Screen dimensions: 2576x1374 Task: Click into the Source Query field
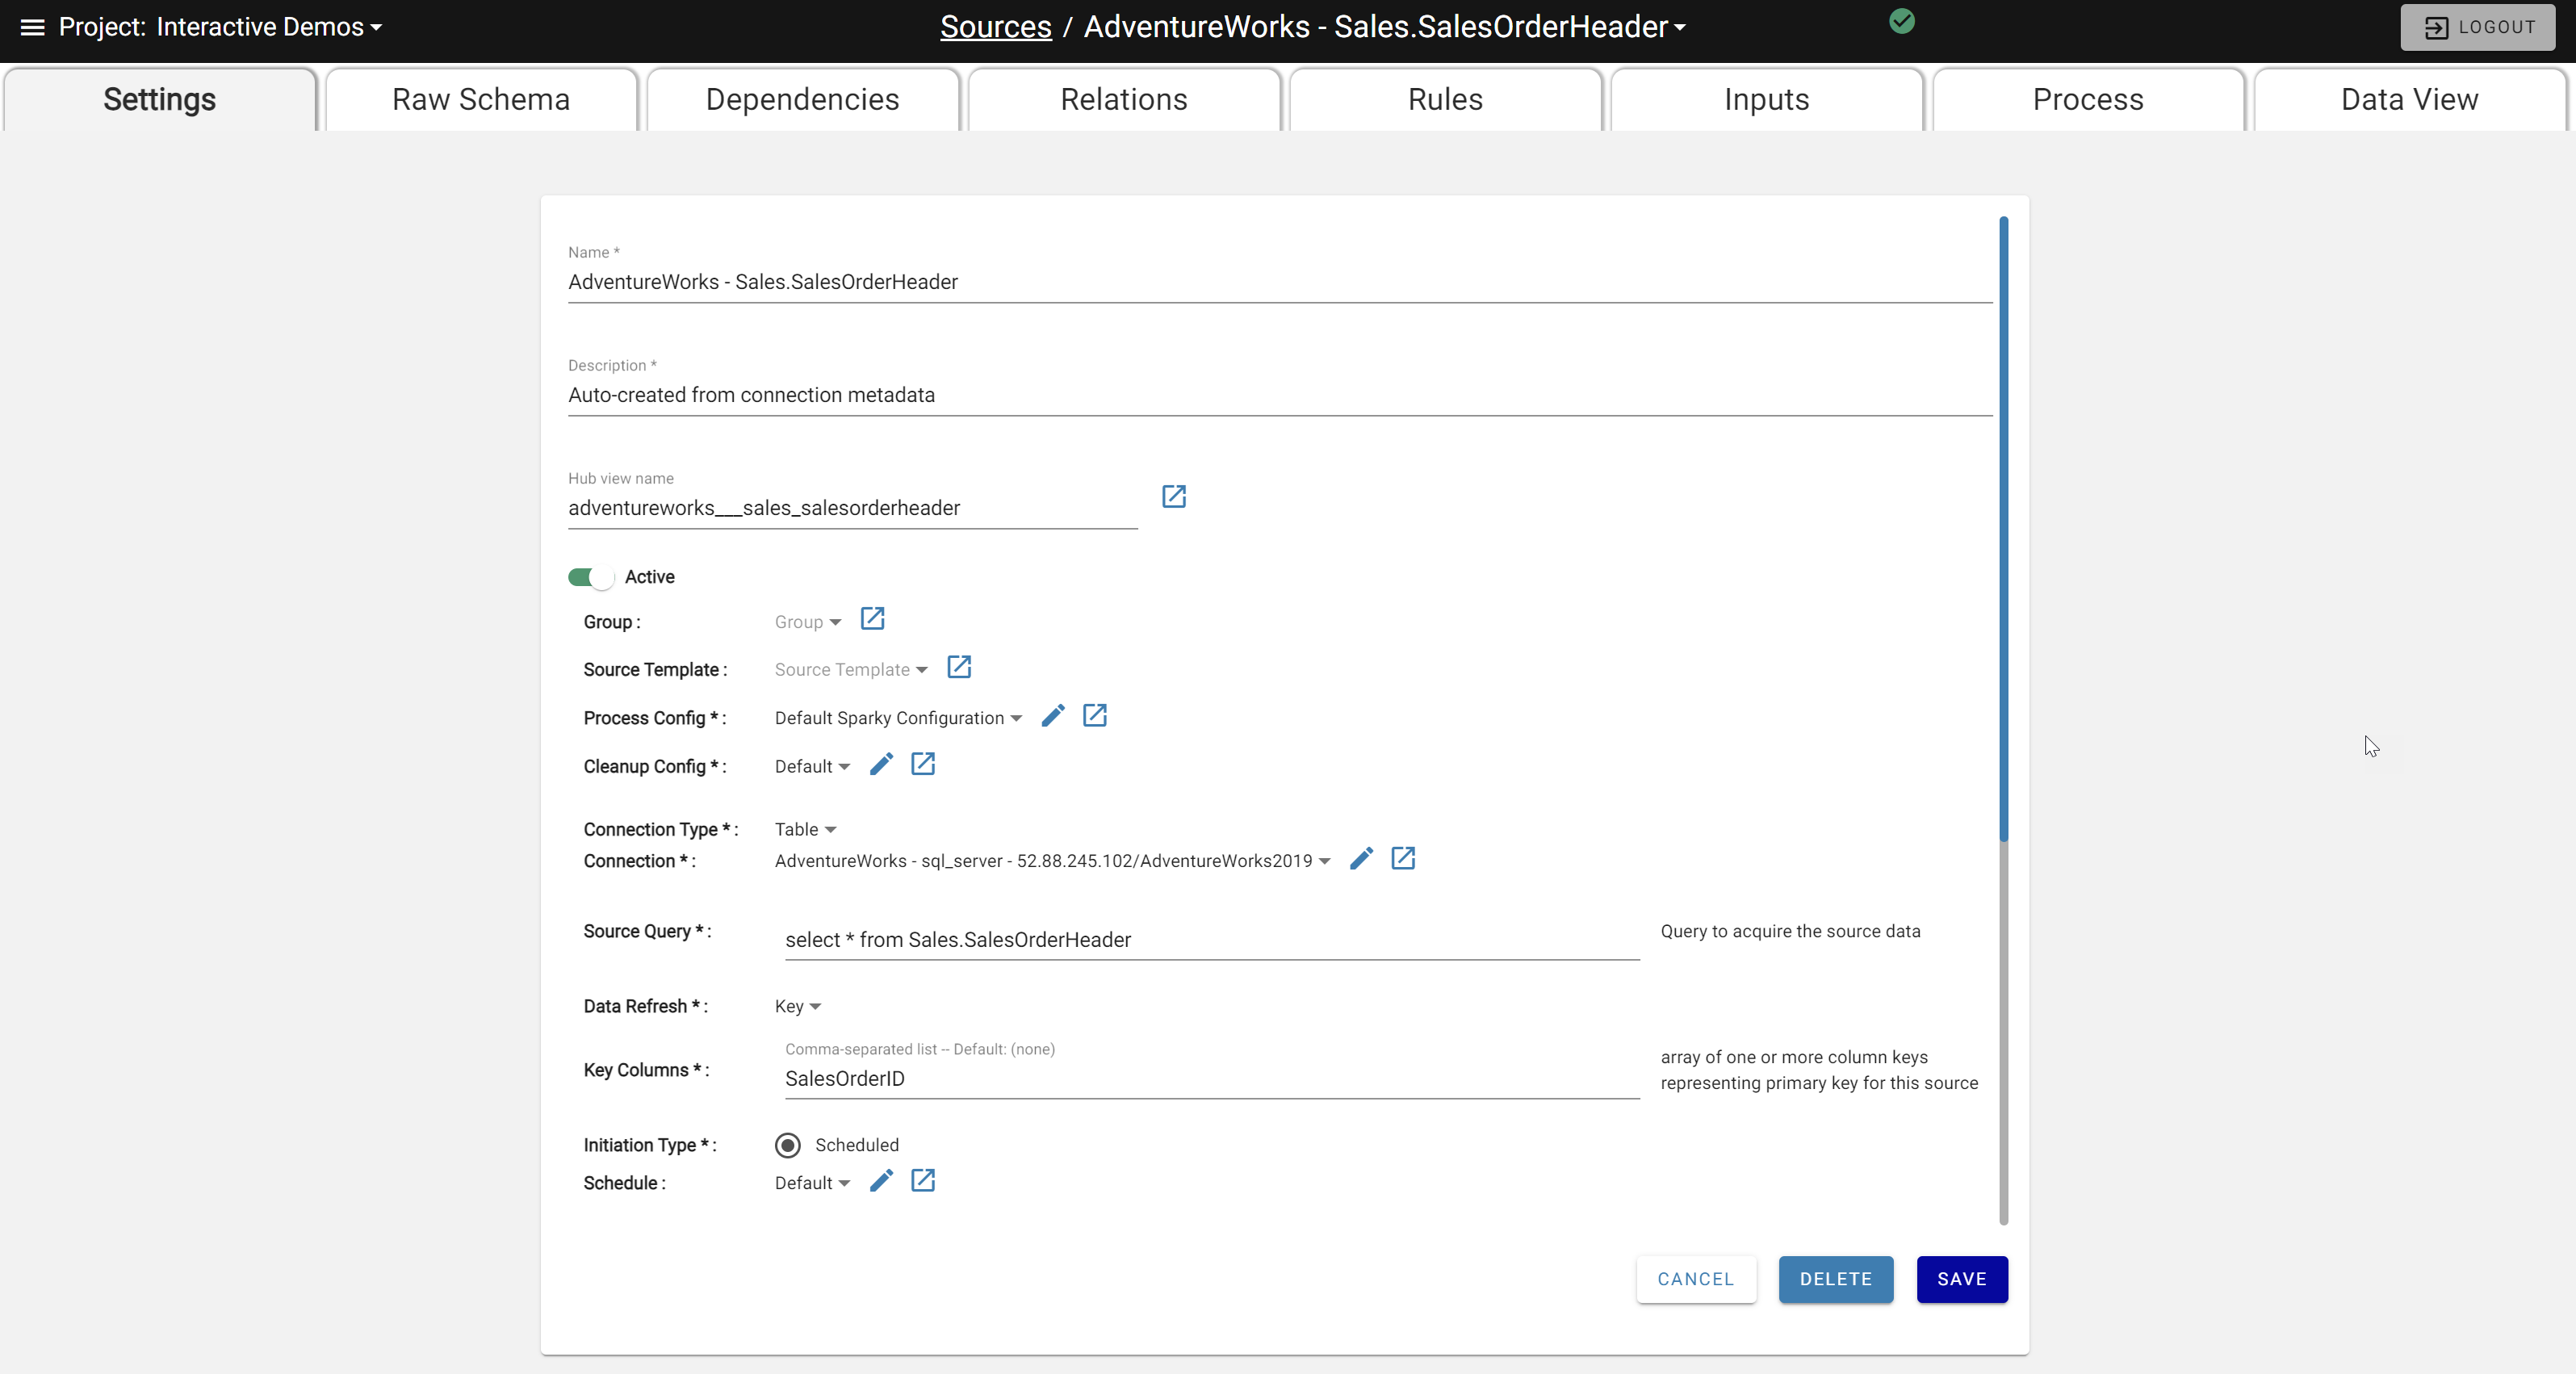coord(1212,940)
